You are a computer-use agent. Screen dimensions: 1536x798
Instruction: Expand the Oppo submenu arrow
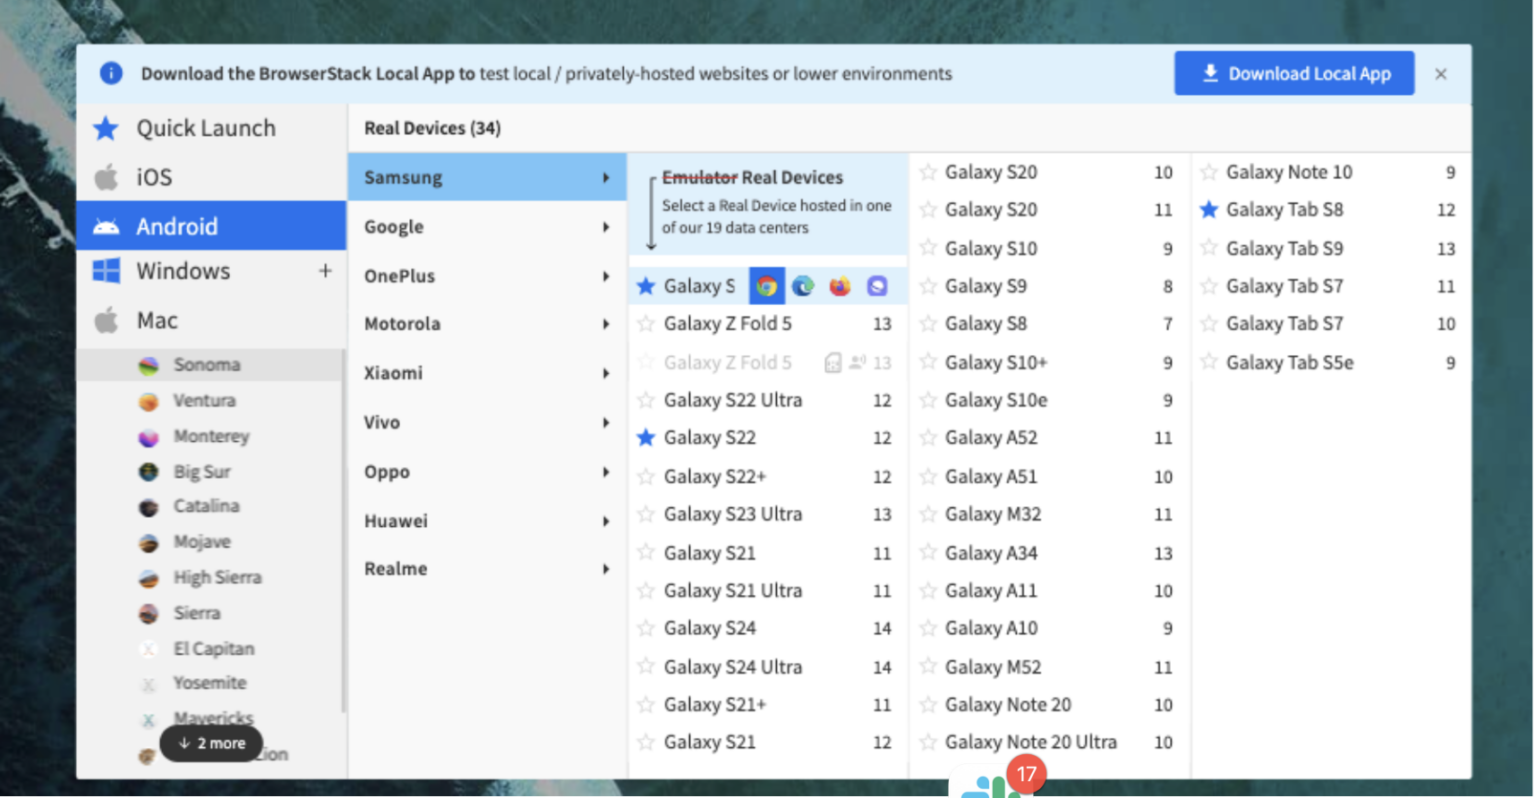(x=606, y=472)
